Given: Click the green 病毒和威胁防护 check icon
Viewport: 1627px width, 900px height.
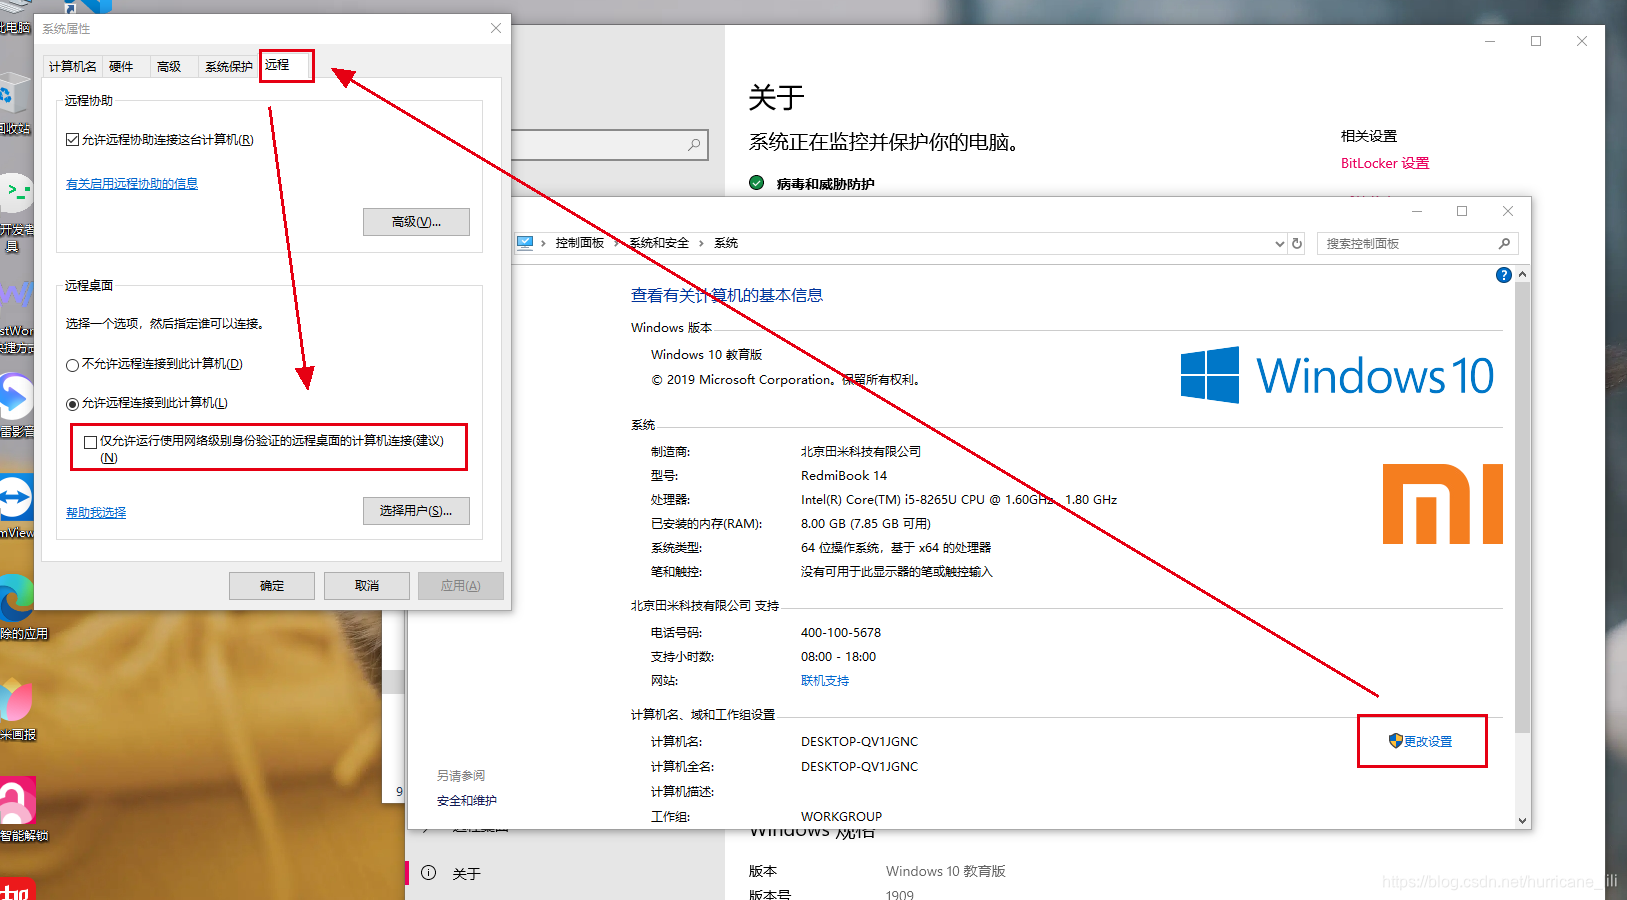Looking at the screenshot, I should (x=756, y=183).
